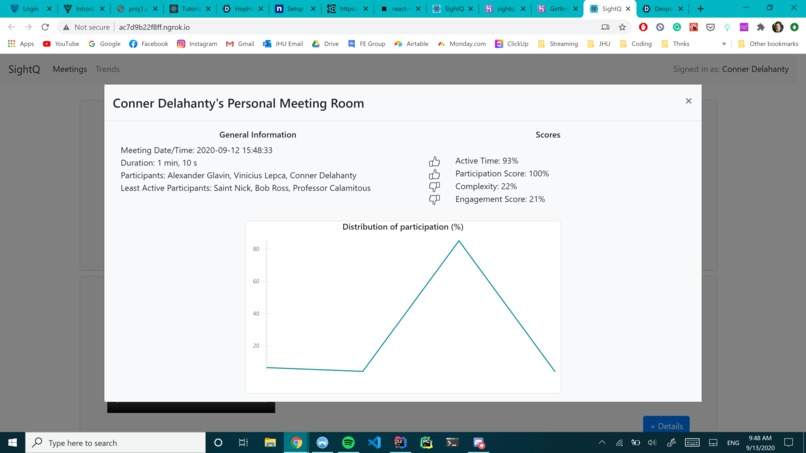Screen dimensions: 806x453
Task: Click the participation chart peak point
Action: coord(459,241)
